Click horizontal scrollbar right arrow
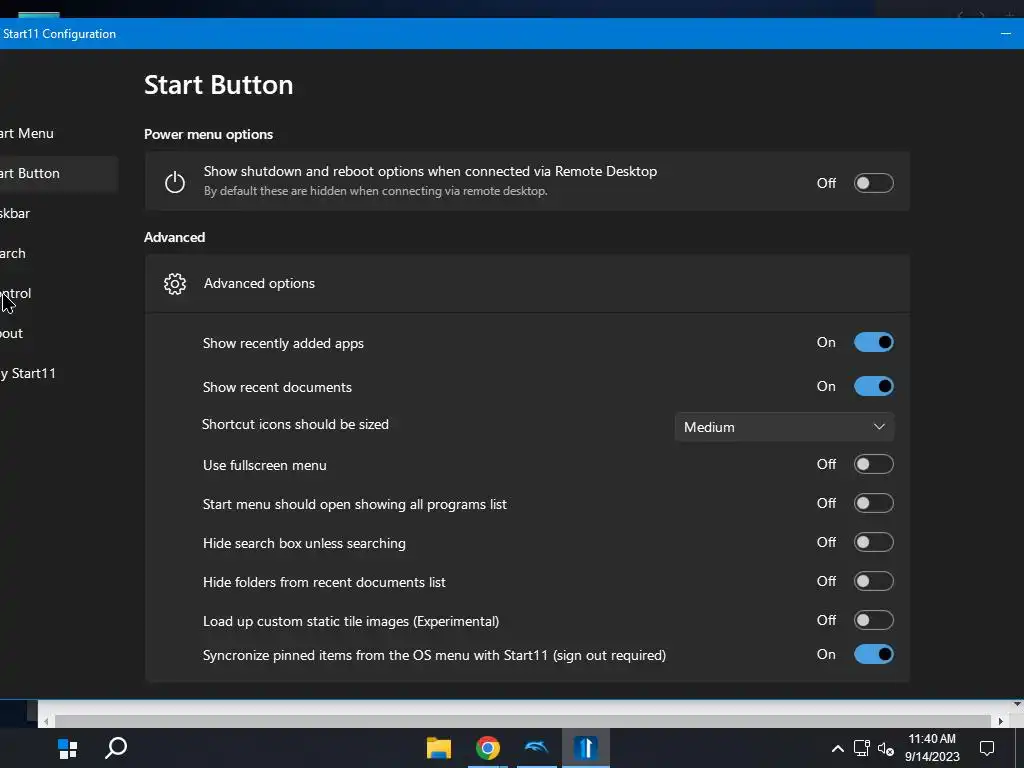The image size is (1024, 768). (x=1000, y=721)
